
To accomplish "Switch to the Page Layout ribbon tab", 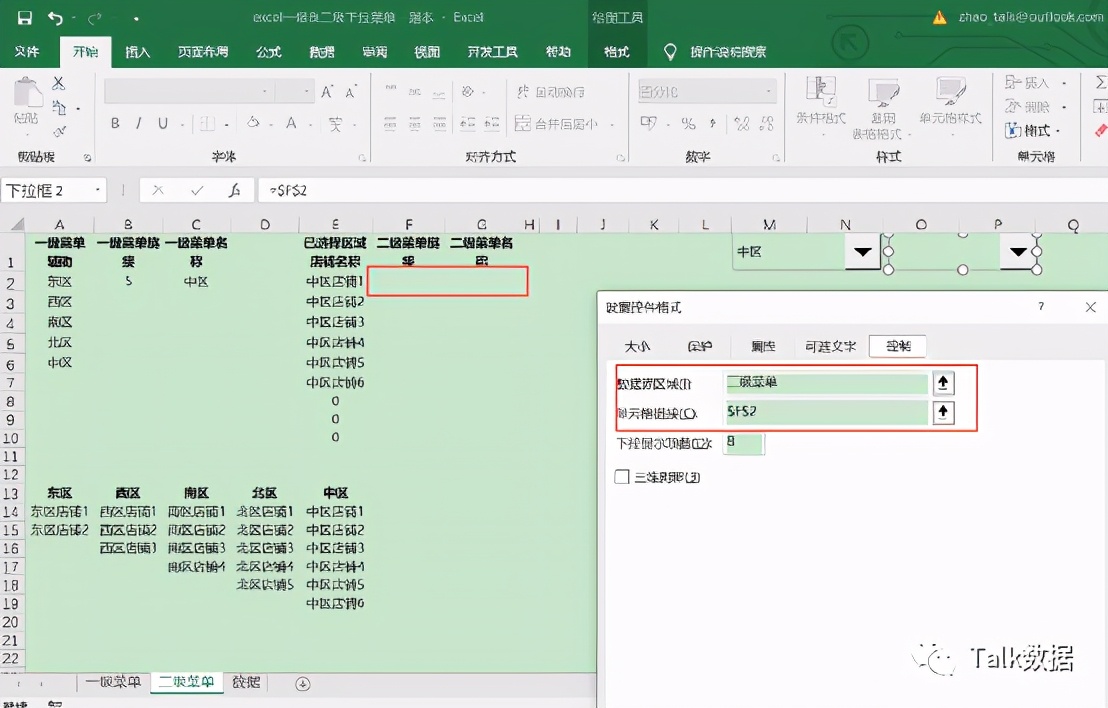I will [203, 52].
